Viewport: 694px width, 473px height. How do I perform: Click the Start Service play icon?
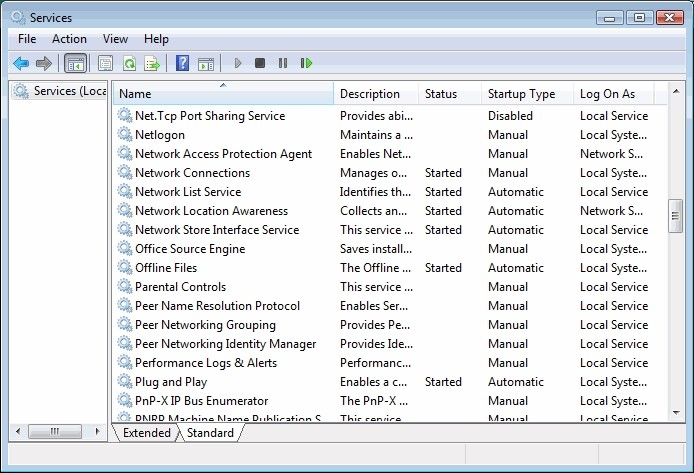pos(238,63)
